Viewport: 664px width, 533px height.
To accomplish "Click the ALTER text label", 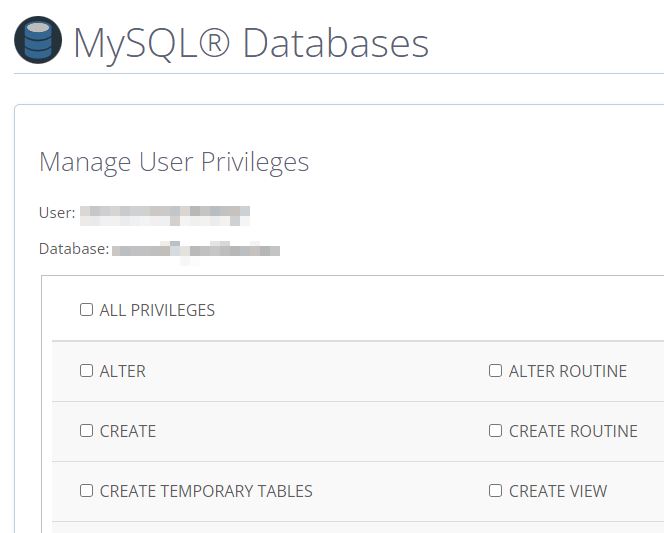I will [122, 371].
